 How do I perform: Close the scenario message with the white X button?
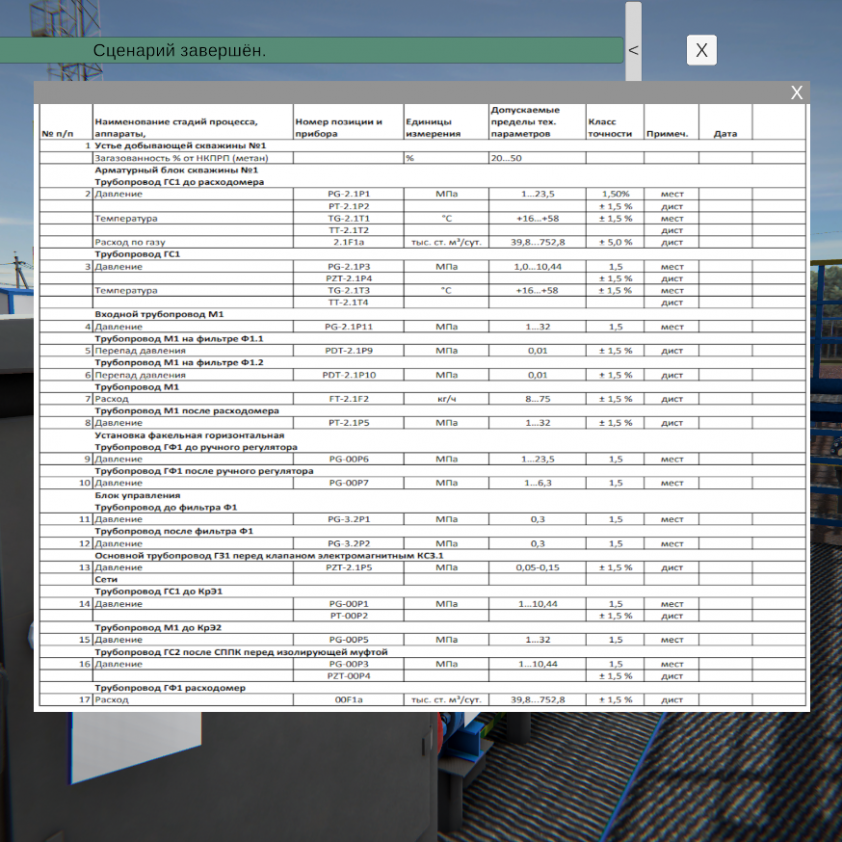(x=701, y=50)
